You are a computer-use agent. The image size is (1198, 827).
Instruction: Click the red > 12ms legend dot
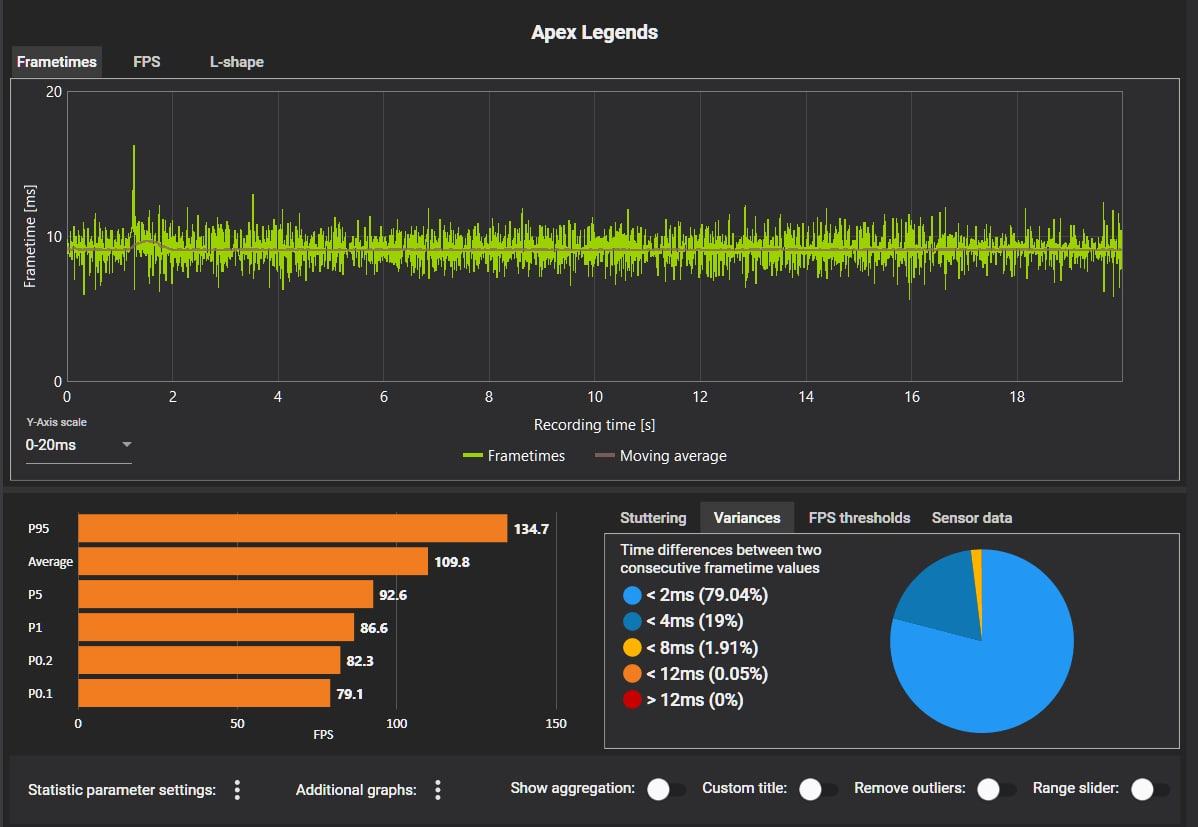point(632,700)
